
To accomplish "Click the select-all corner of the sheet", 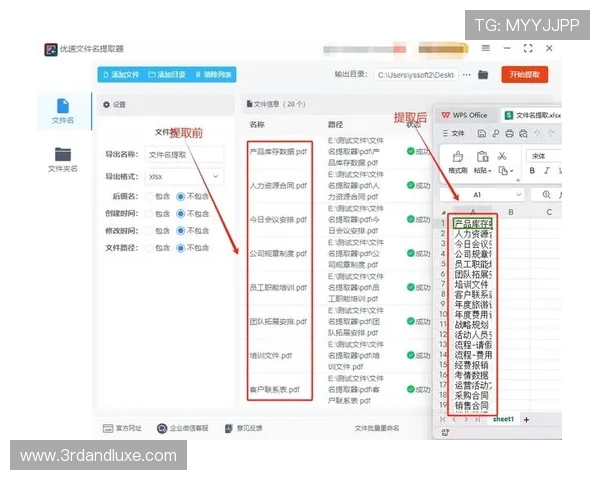I will [443, 212].
